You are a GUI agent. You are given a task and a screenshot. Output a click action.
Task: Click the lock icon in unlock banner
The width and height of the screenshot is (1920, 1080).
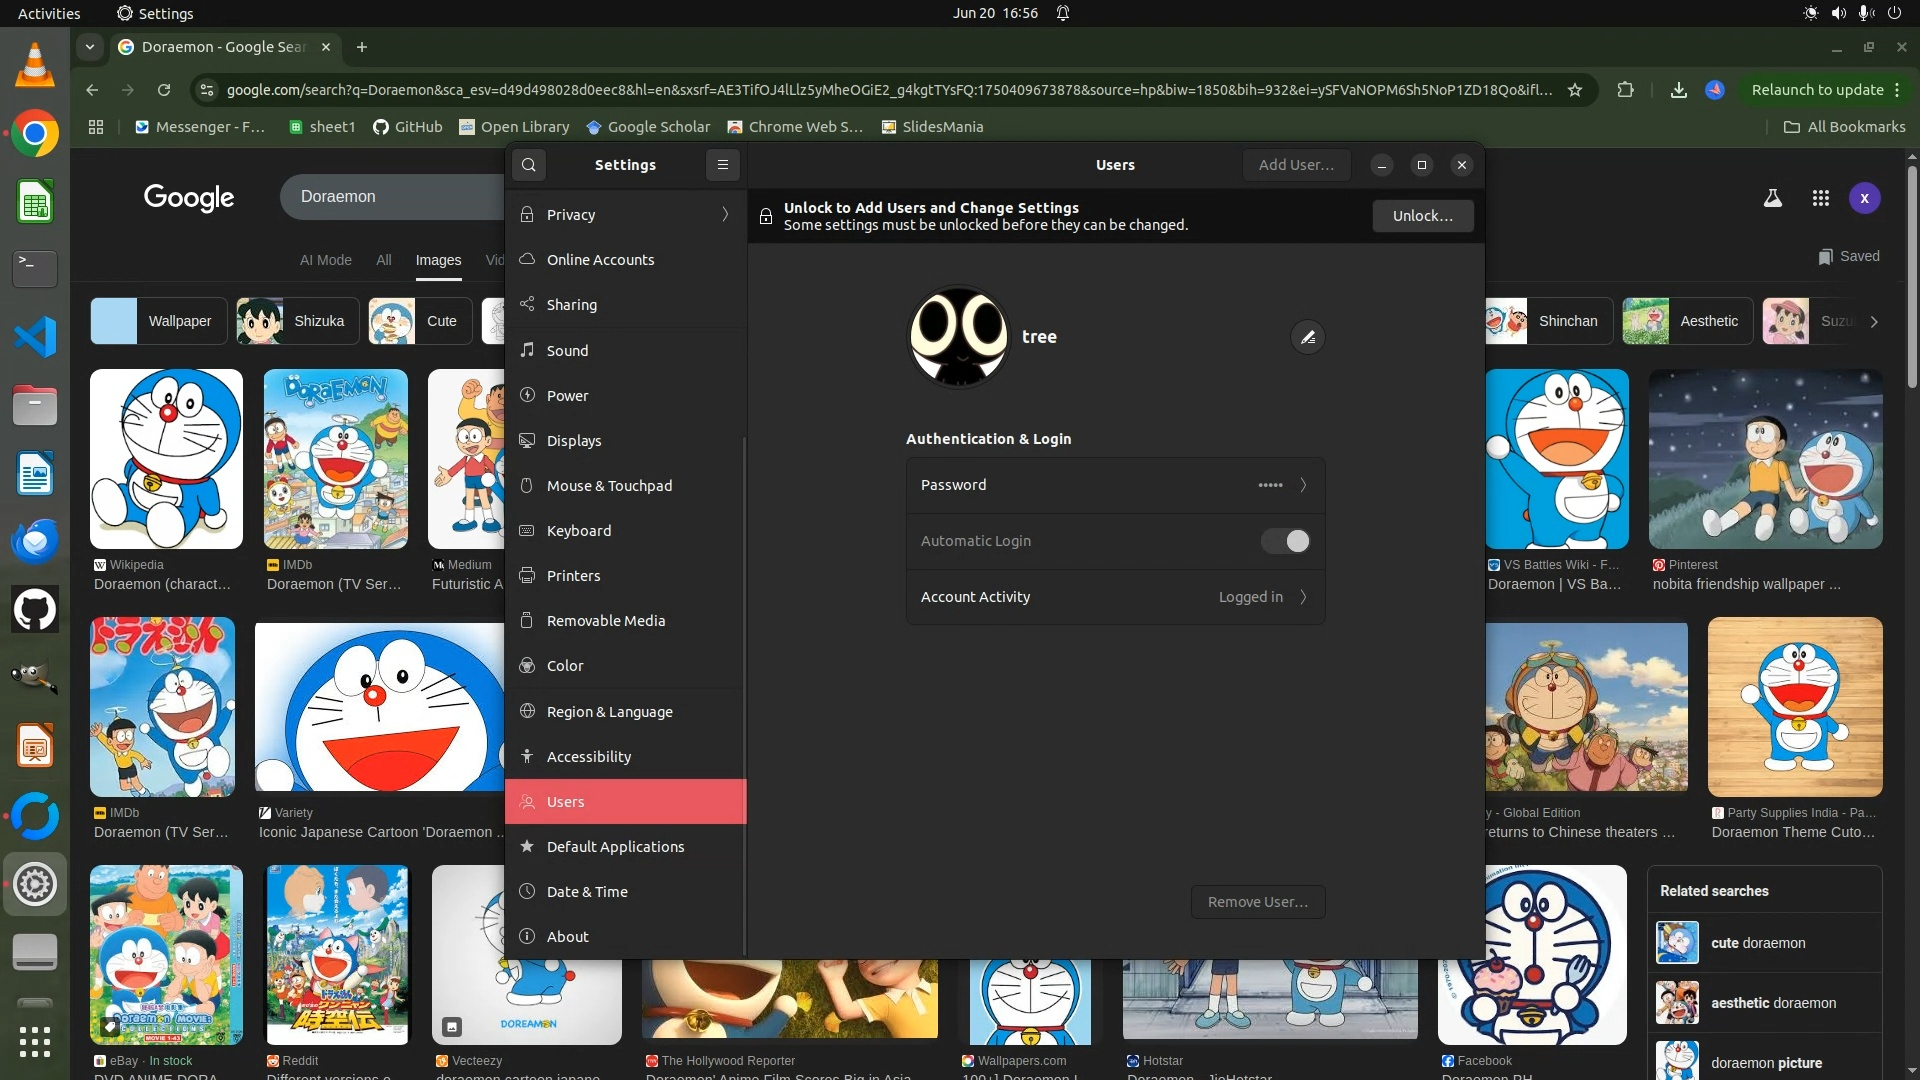coord(766,216)
